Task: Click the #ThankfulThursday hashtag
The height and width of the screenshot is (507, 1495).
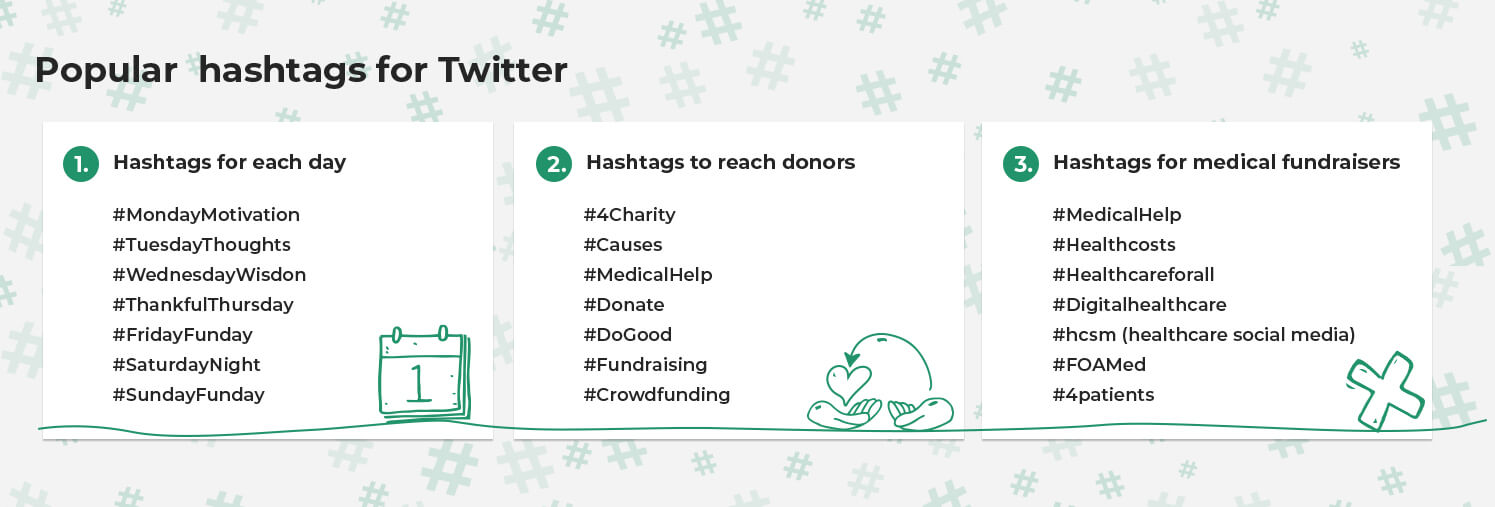Action: (203, 305)
